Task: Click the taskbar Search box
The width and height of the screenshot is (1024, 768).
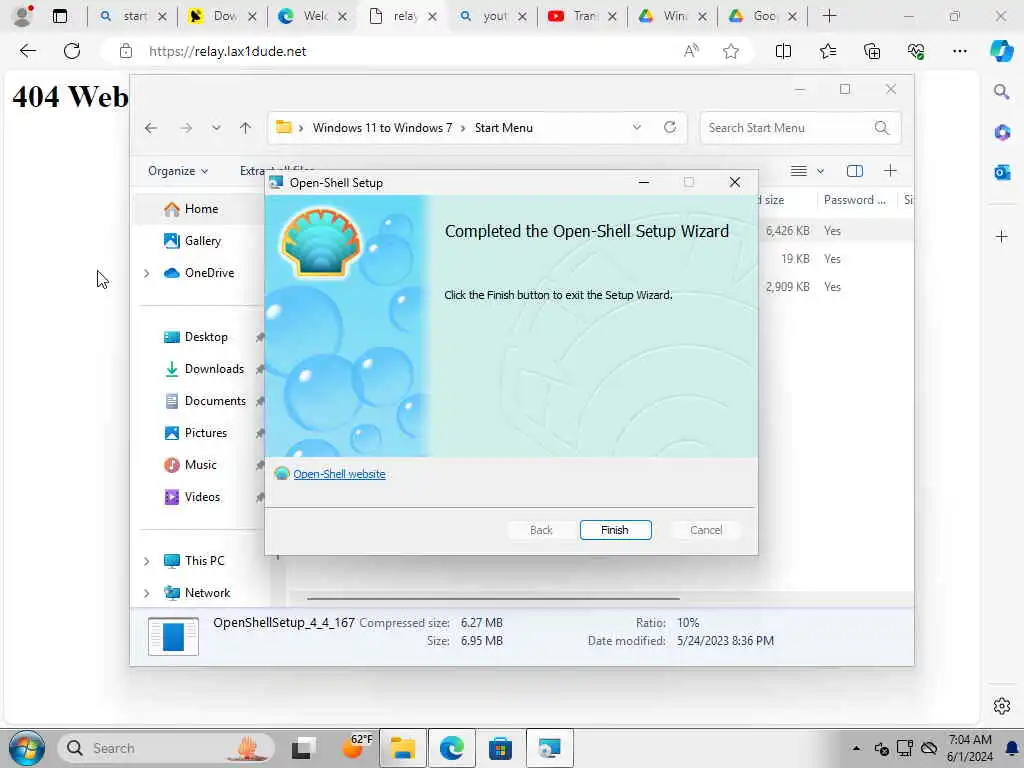Action: click(167, 748)
